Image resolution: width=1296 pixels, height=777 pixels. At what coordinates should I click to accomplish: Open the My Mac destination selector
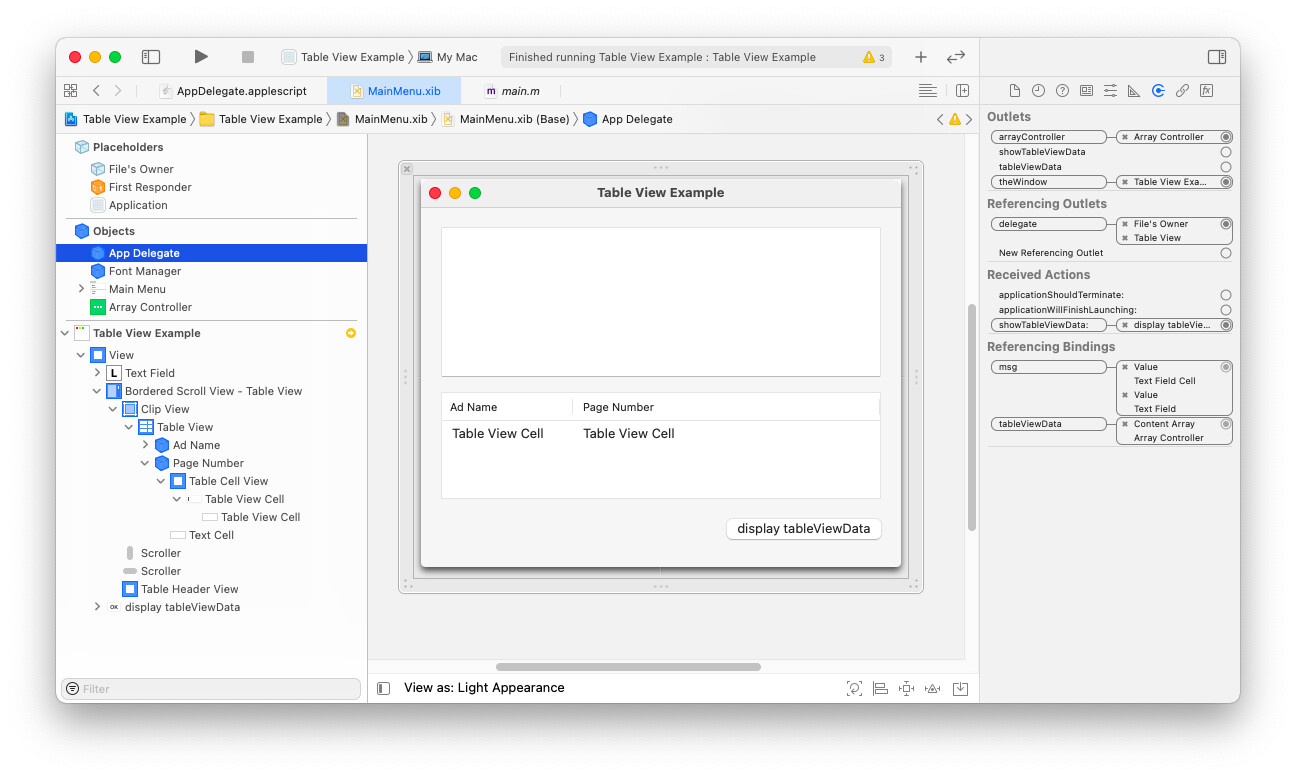pyautogui.click(x=448, y=57)
